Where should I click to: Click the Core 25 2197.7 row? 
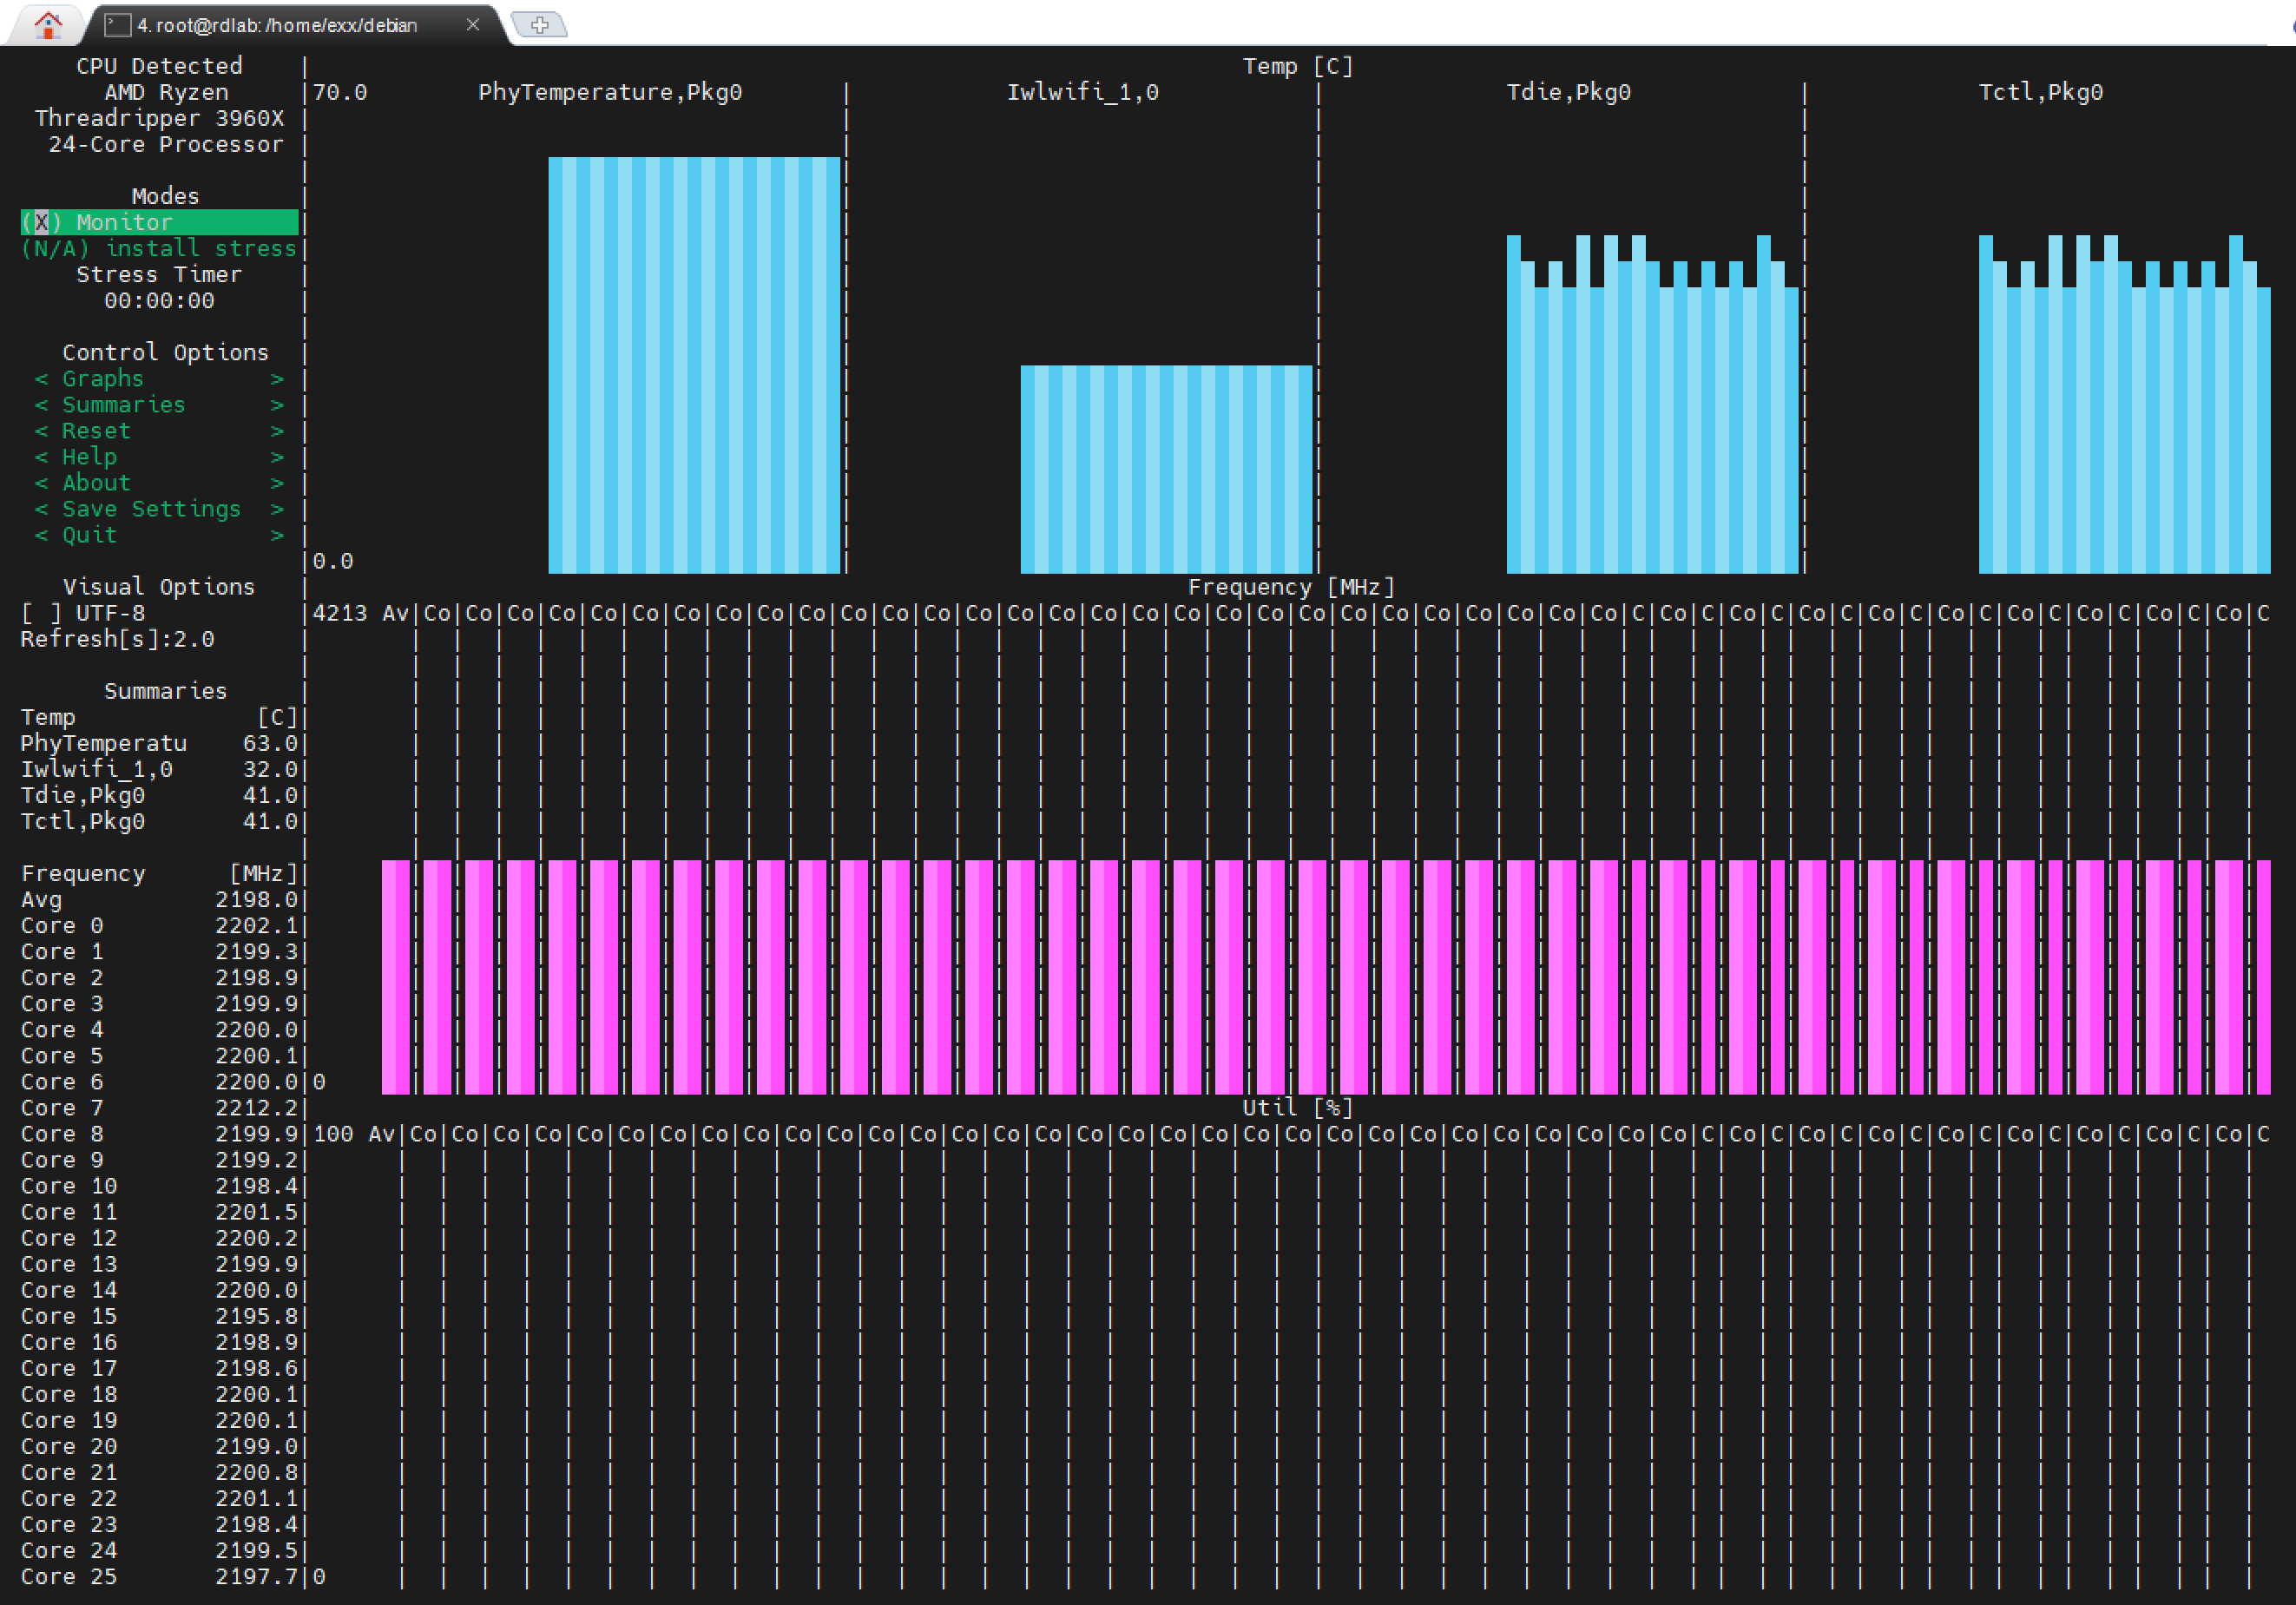click(159, 1577)
